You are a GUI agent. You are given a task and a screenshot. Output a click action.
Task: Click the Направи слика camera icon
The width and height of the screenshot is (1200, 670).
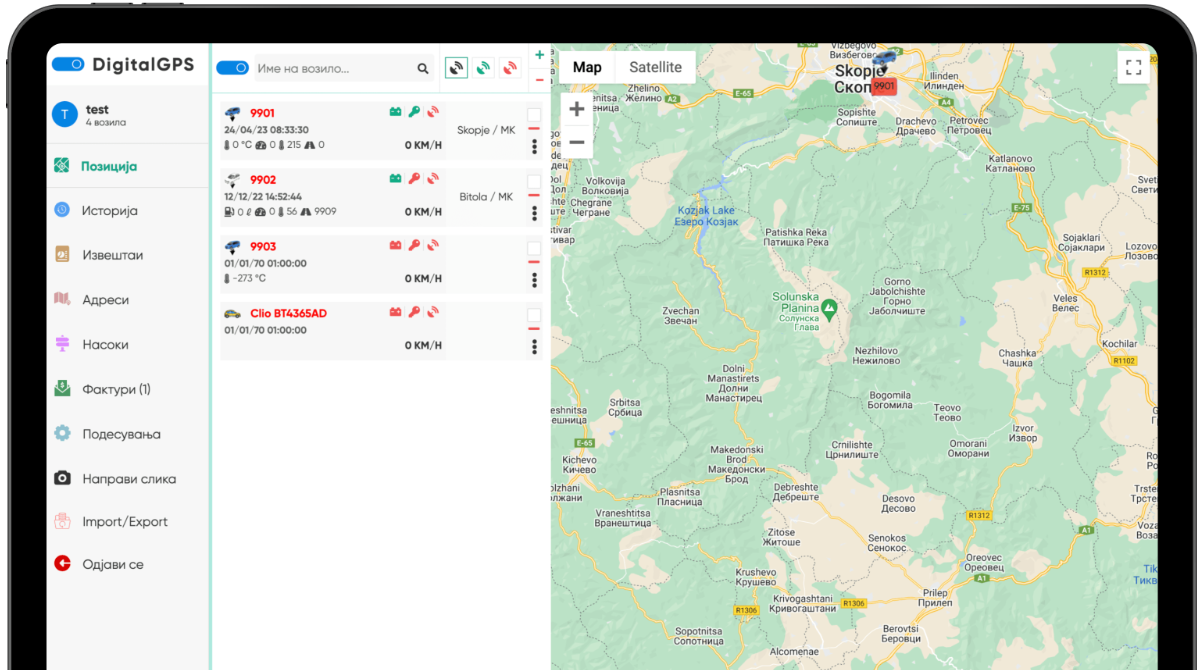pyautogui.click(x=62, y=478)
